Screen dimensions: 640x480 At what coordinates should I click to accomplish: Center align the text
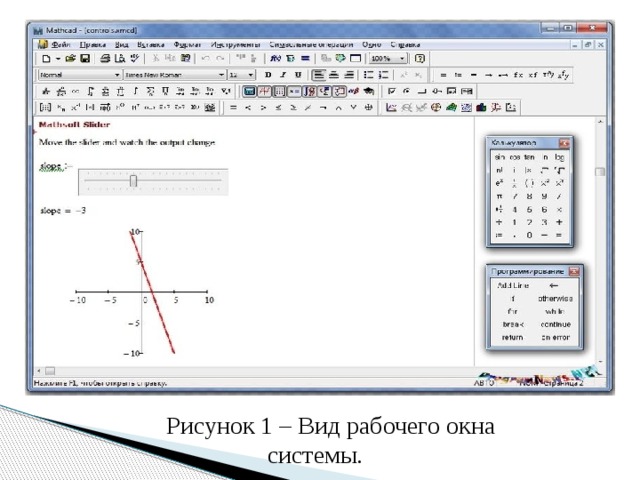pos(334,75)
